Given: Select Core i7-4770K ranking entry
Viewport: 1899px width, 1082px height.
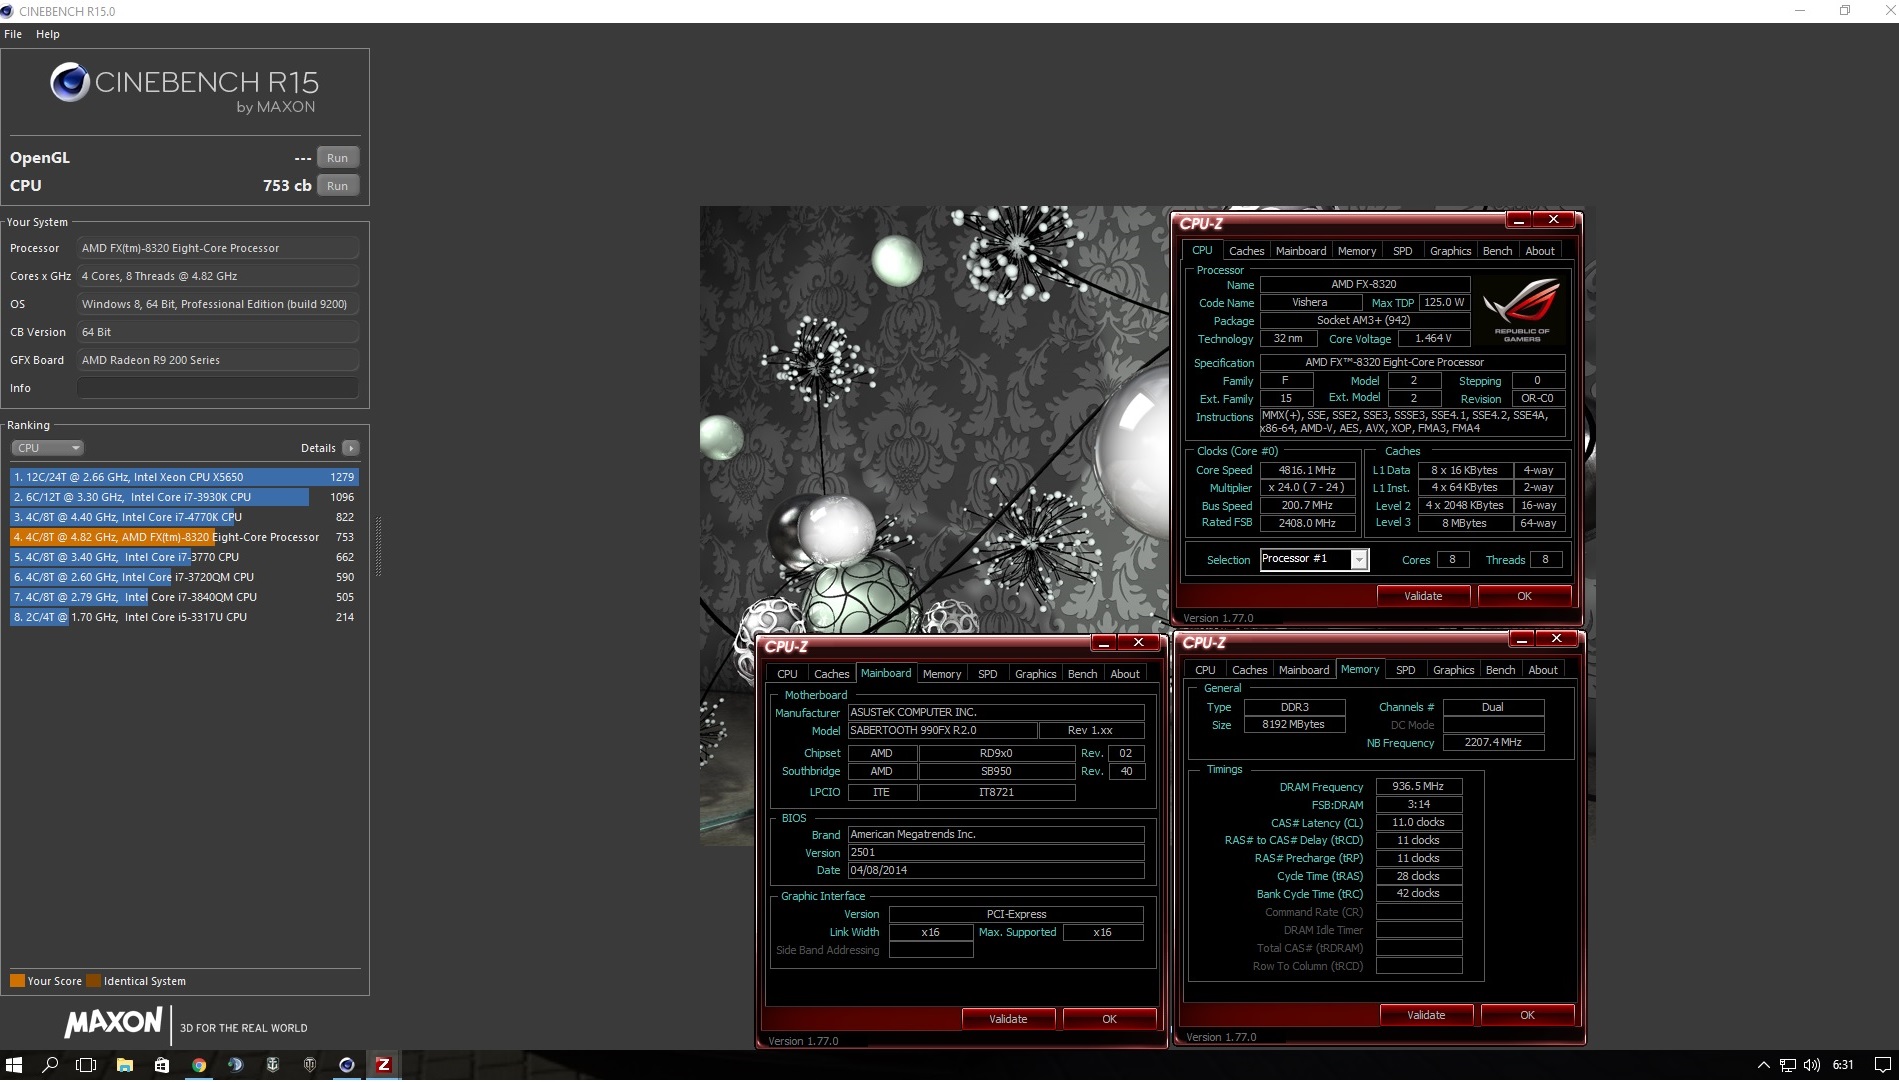Looking at the screenshot, I should [x=184, y=517].
